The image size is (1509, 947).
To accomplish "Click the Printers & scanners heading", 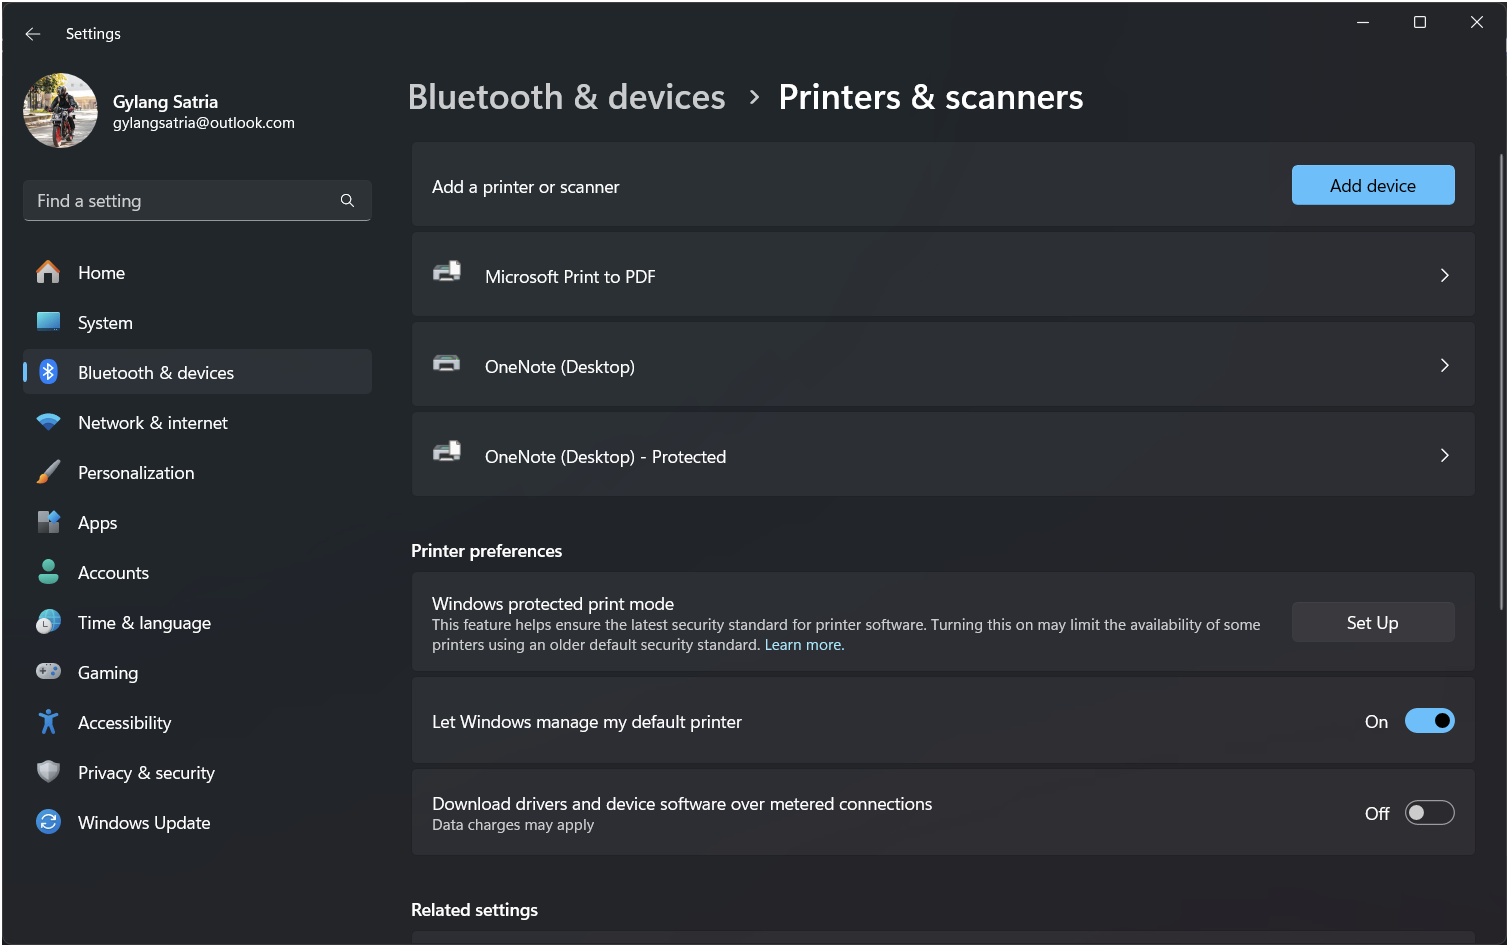I will (931, 97).
